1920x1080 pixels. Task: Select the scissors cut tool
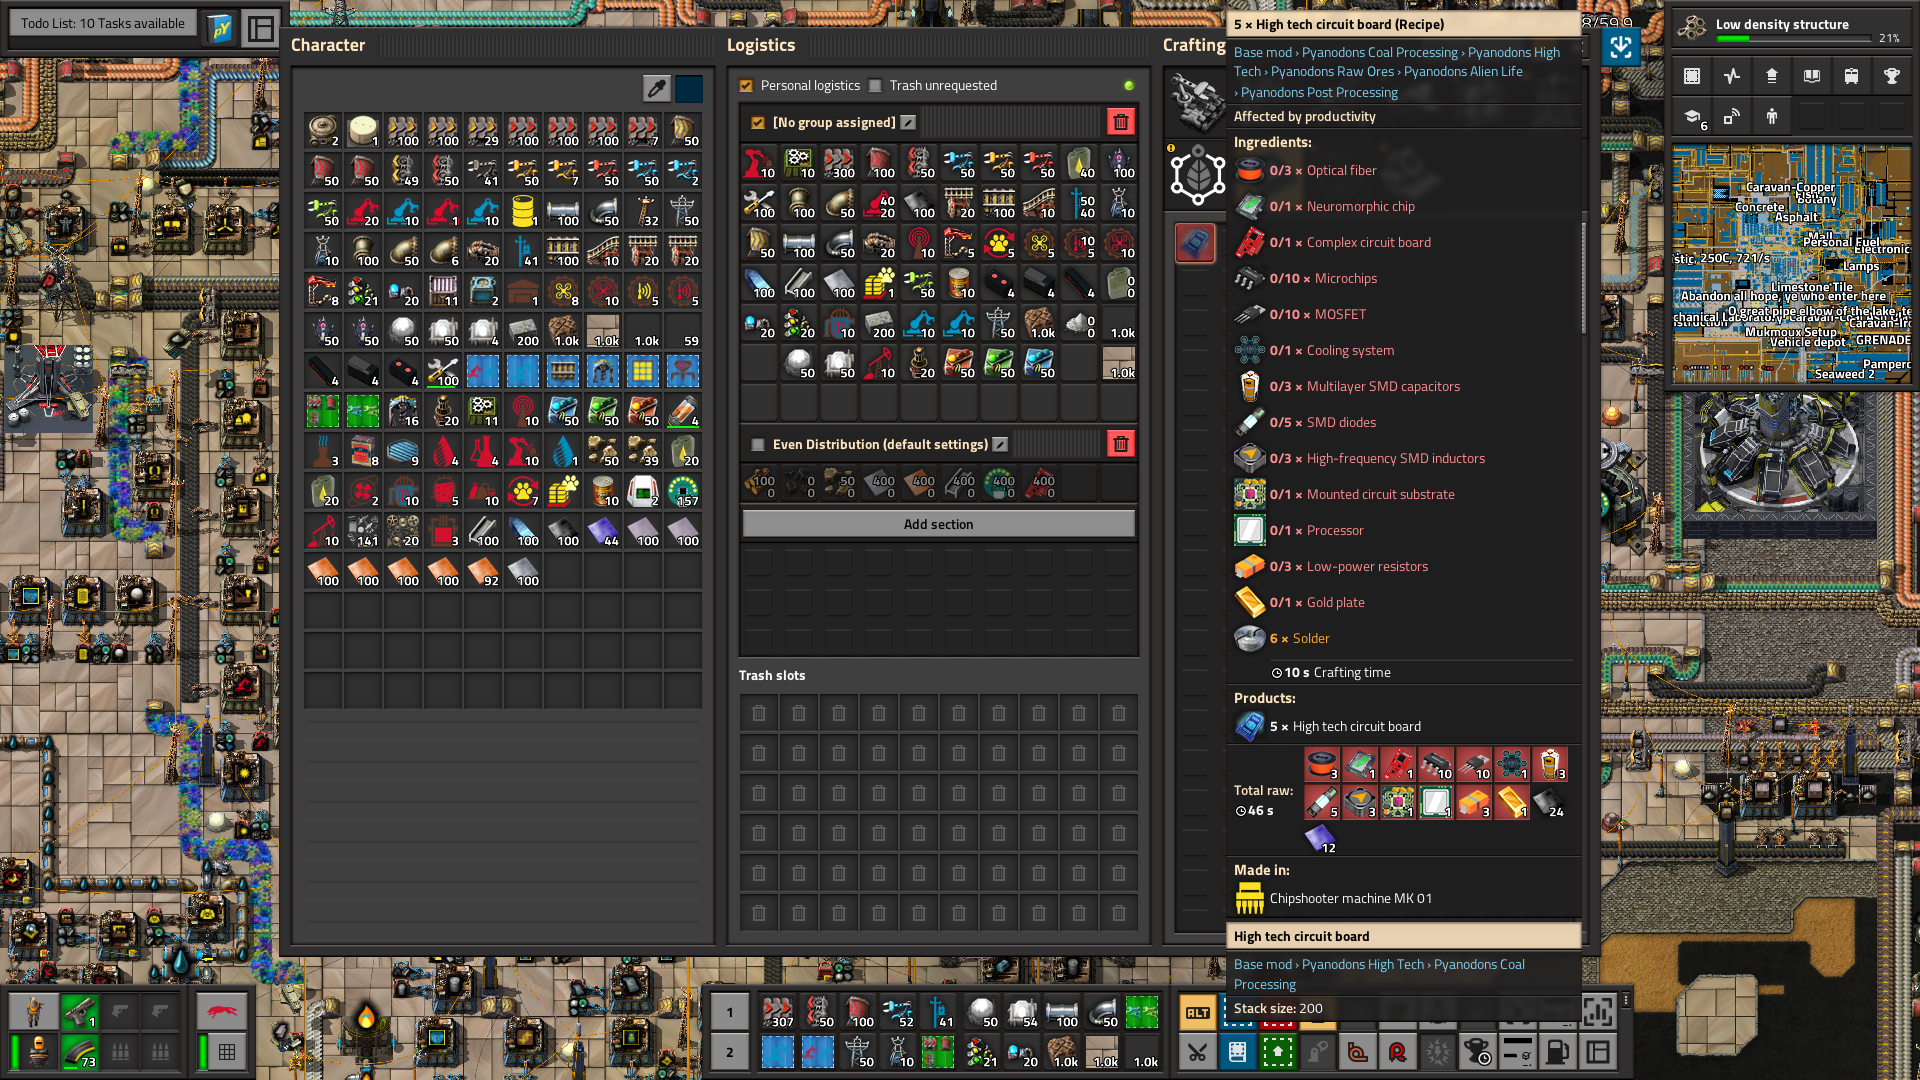click(x=1197, y=1052)
